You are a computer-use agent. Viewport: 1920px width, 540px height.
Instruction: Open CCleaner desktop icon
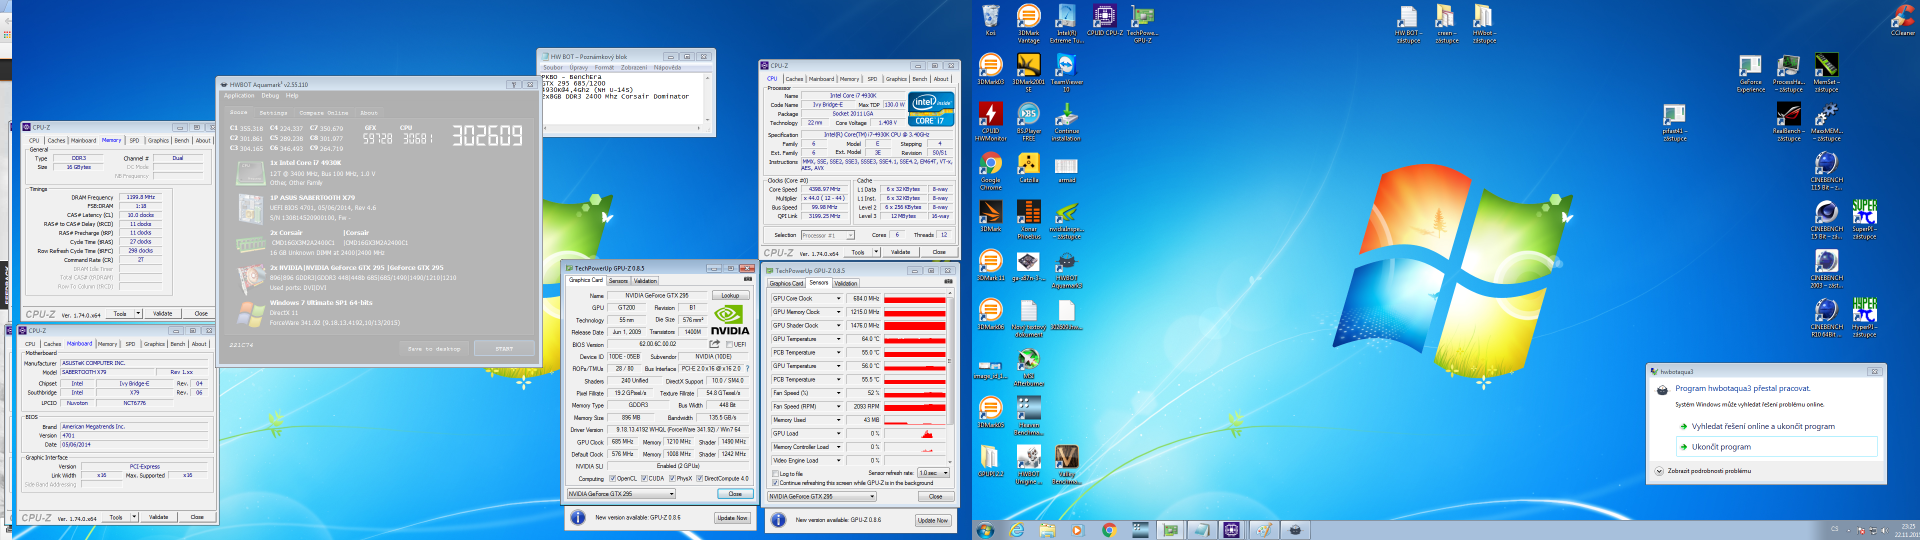pos(1903,21)
